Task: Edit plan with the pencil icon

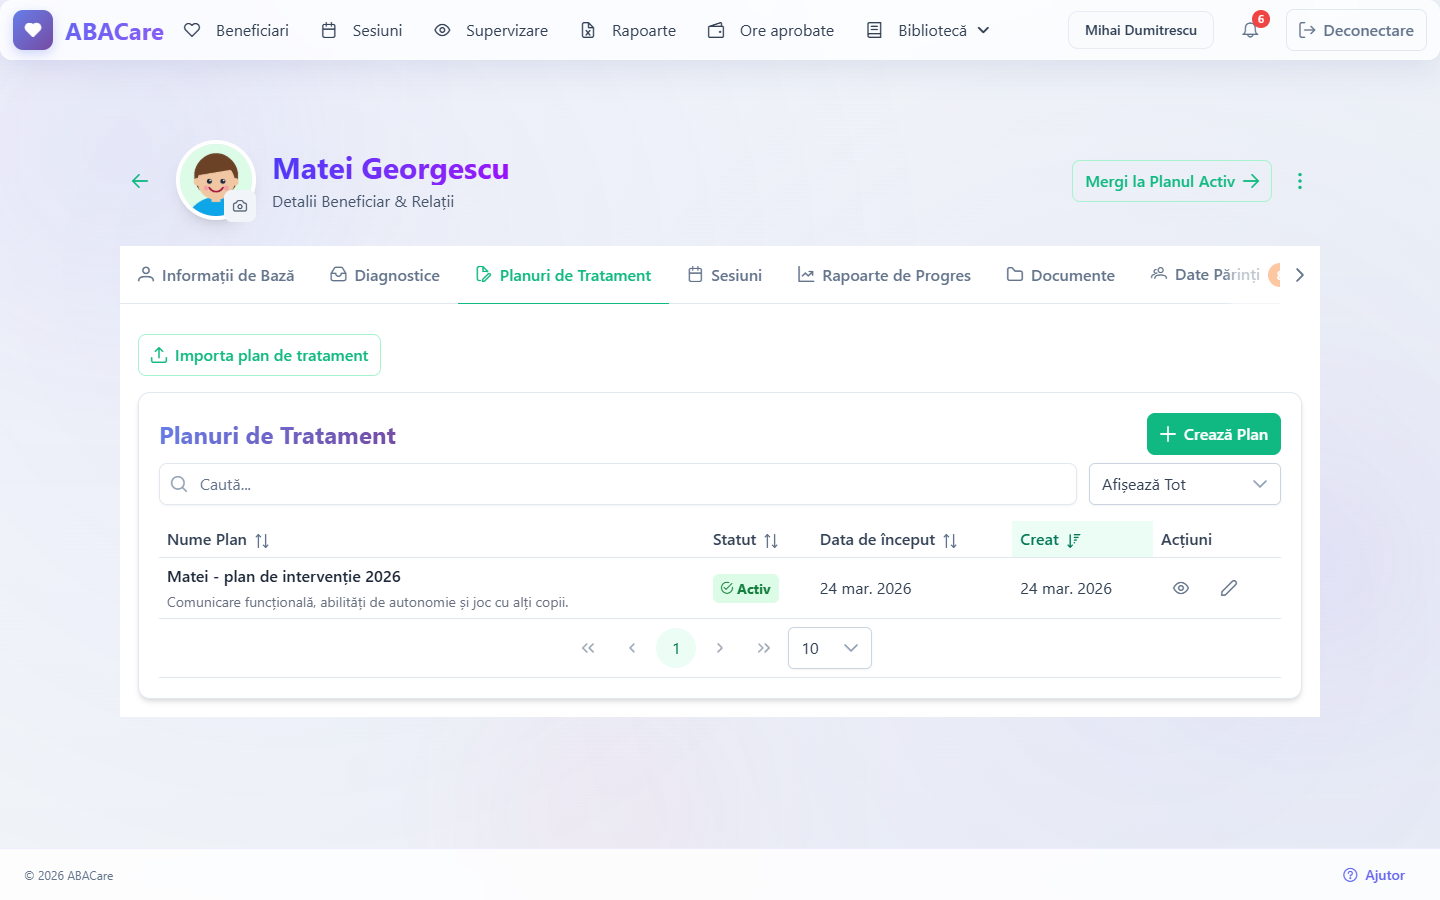Action: point(1229,588)
